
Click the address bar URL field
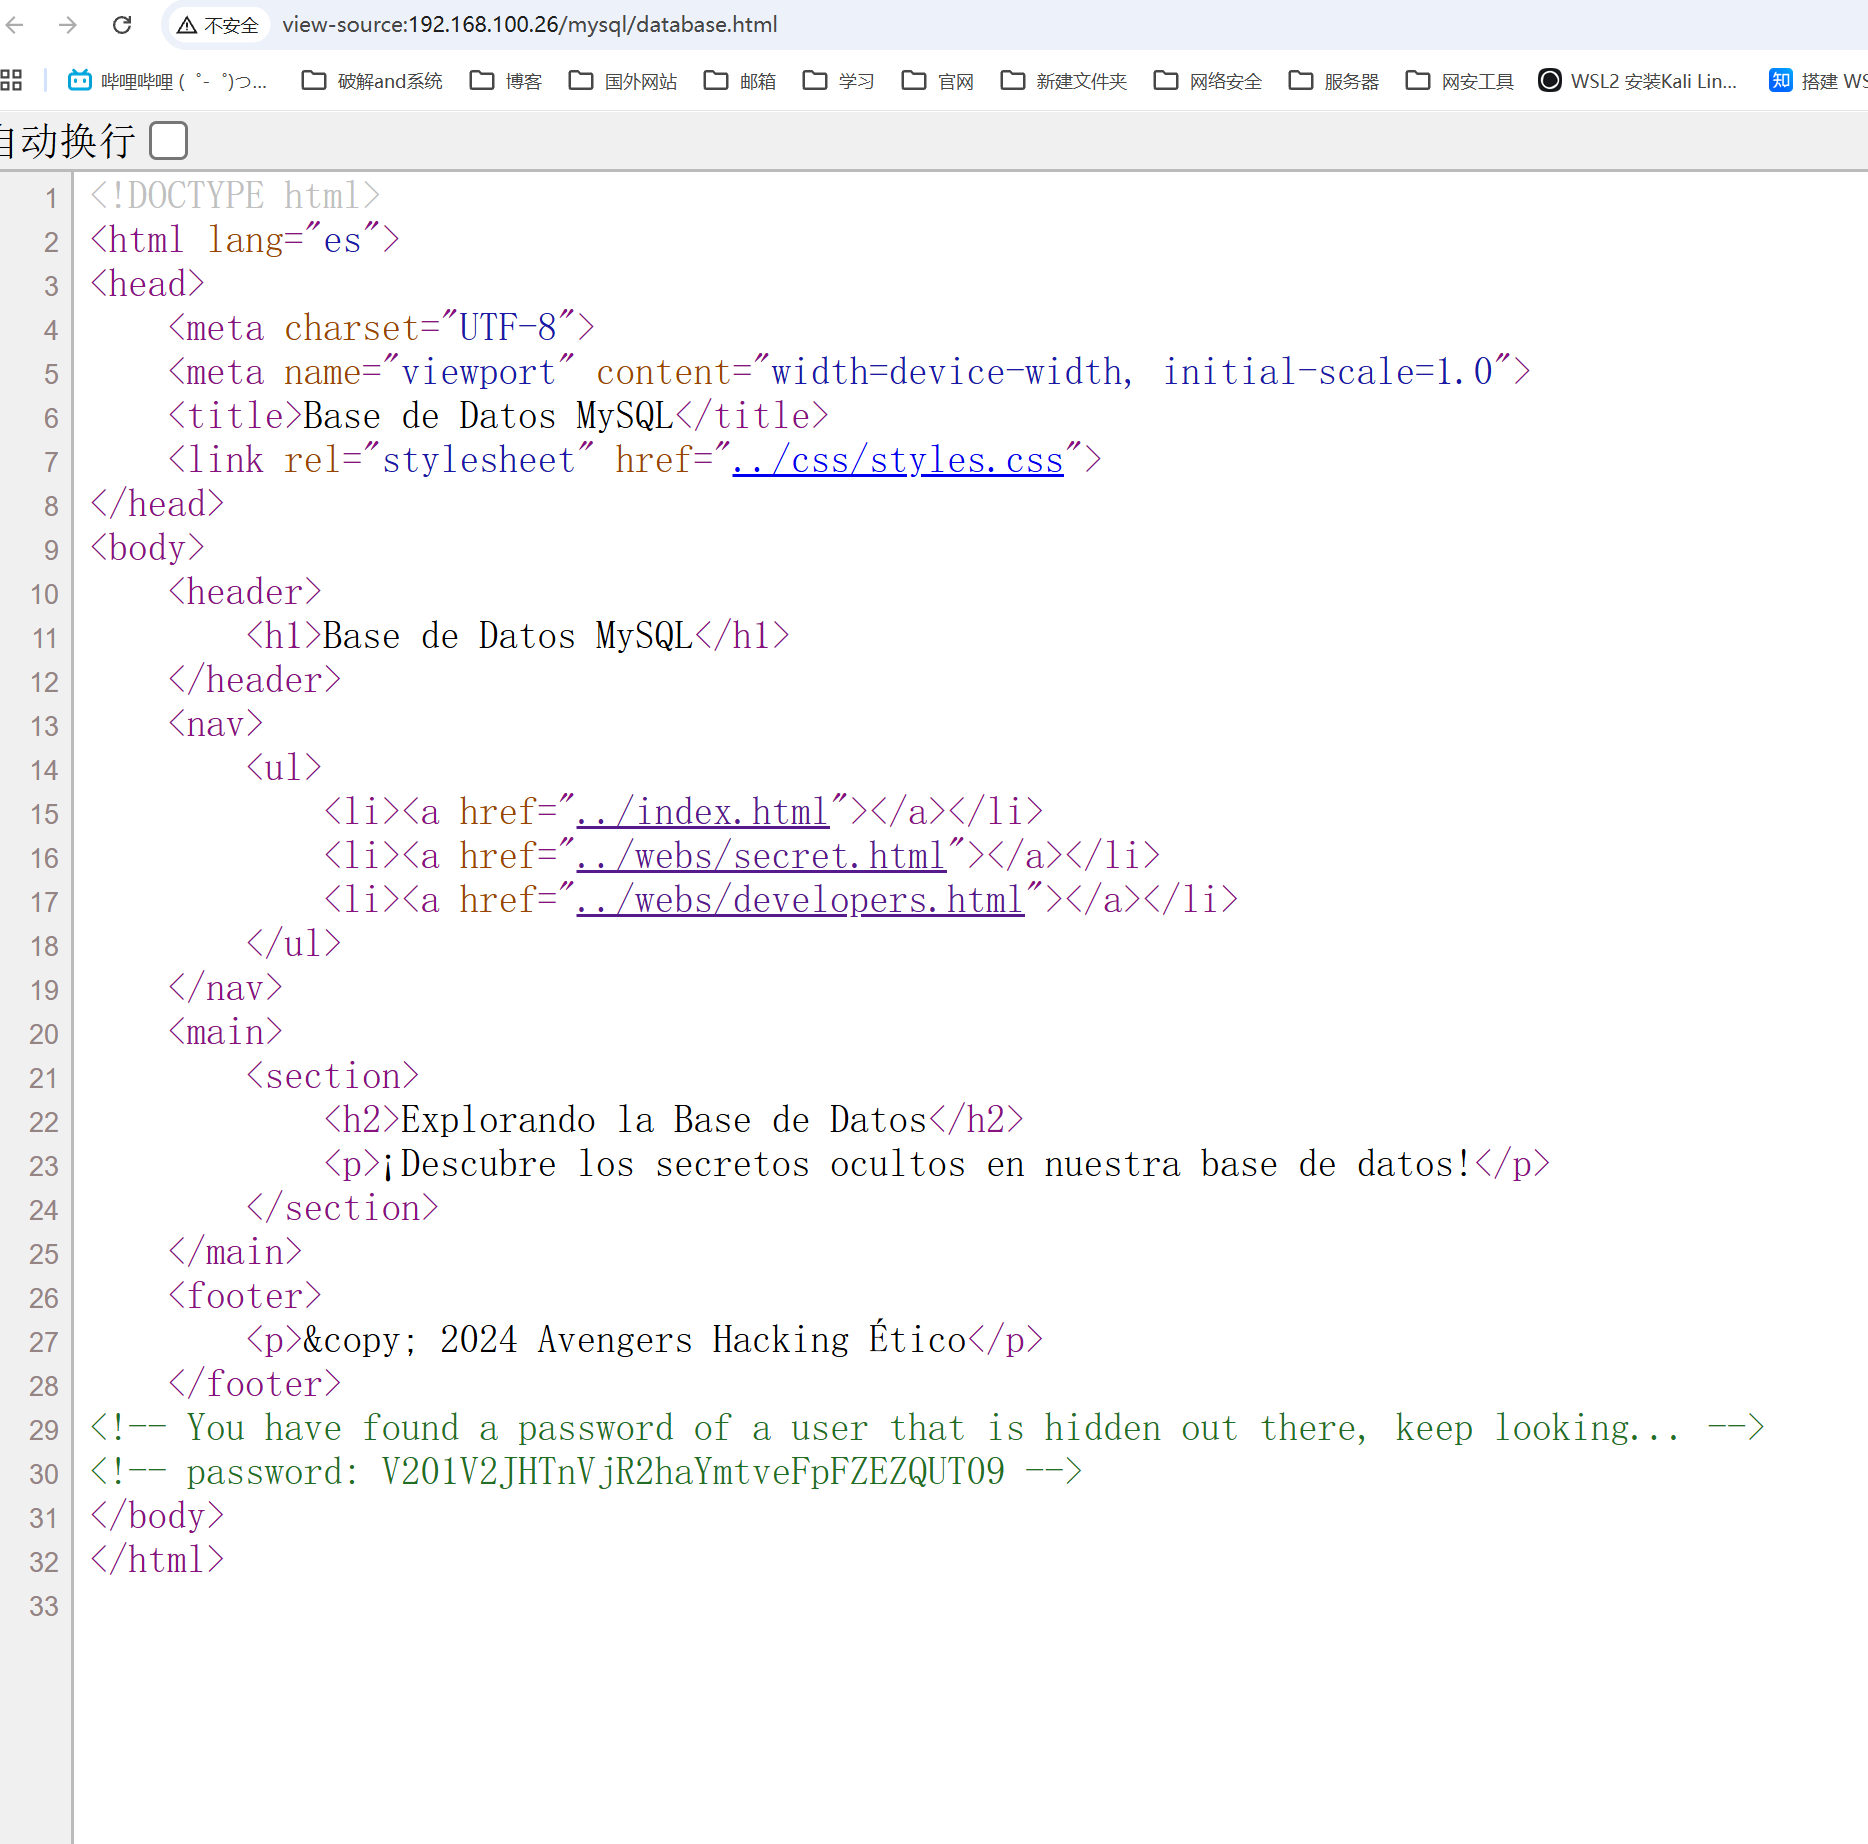pos(529,24)
